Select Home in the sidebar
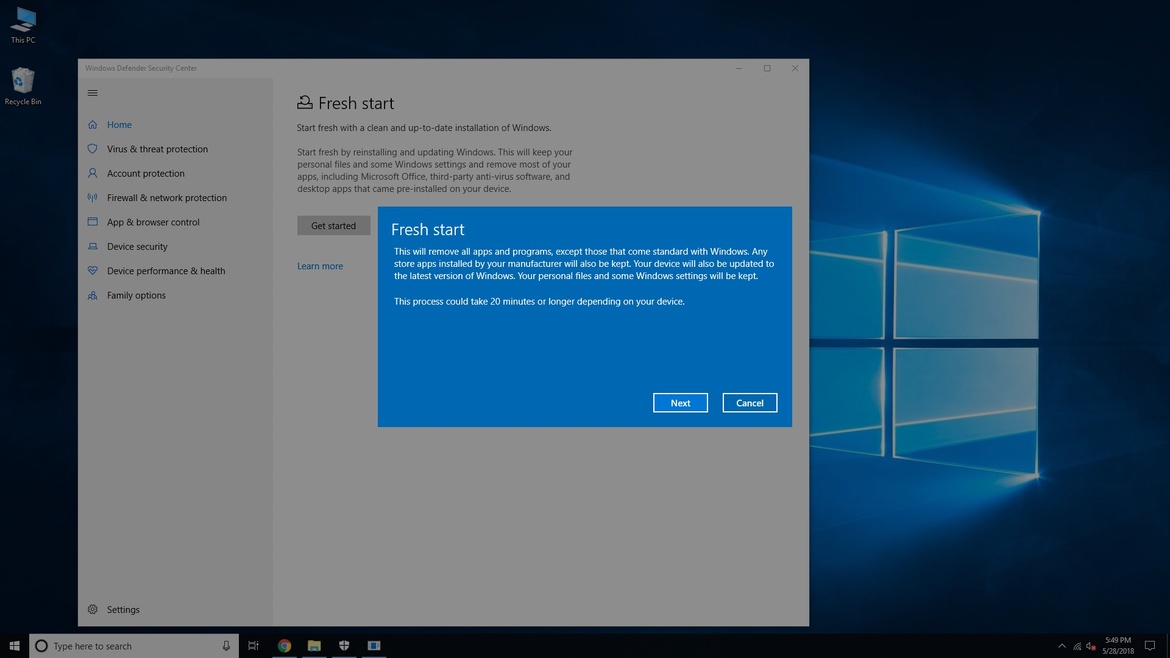 119,125
